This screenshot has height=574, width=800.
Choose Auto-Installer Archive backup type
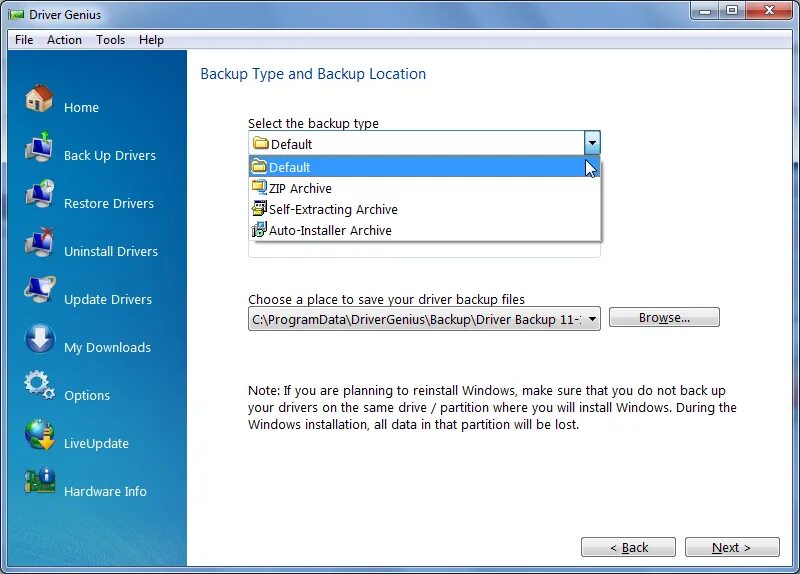point(424,230)
